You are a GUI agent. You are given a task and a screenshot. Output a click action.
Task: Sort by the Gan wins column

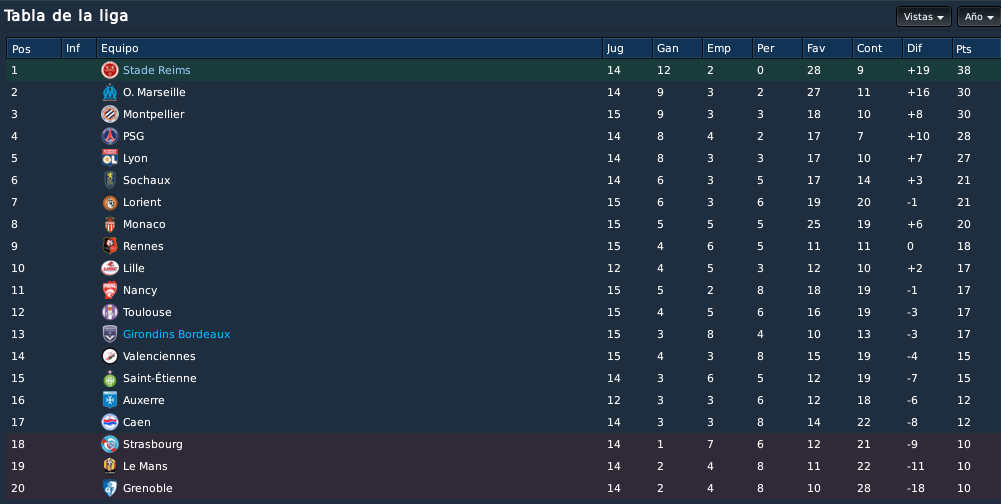click(x=677, y=49)
